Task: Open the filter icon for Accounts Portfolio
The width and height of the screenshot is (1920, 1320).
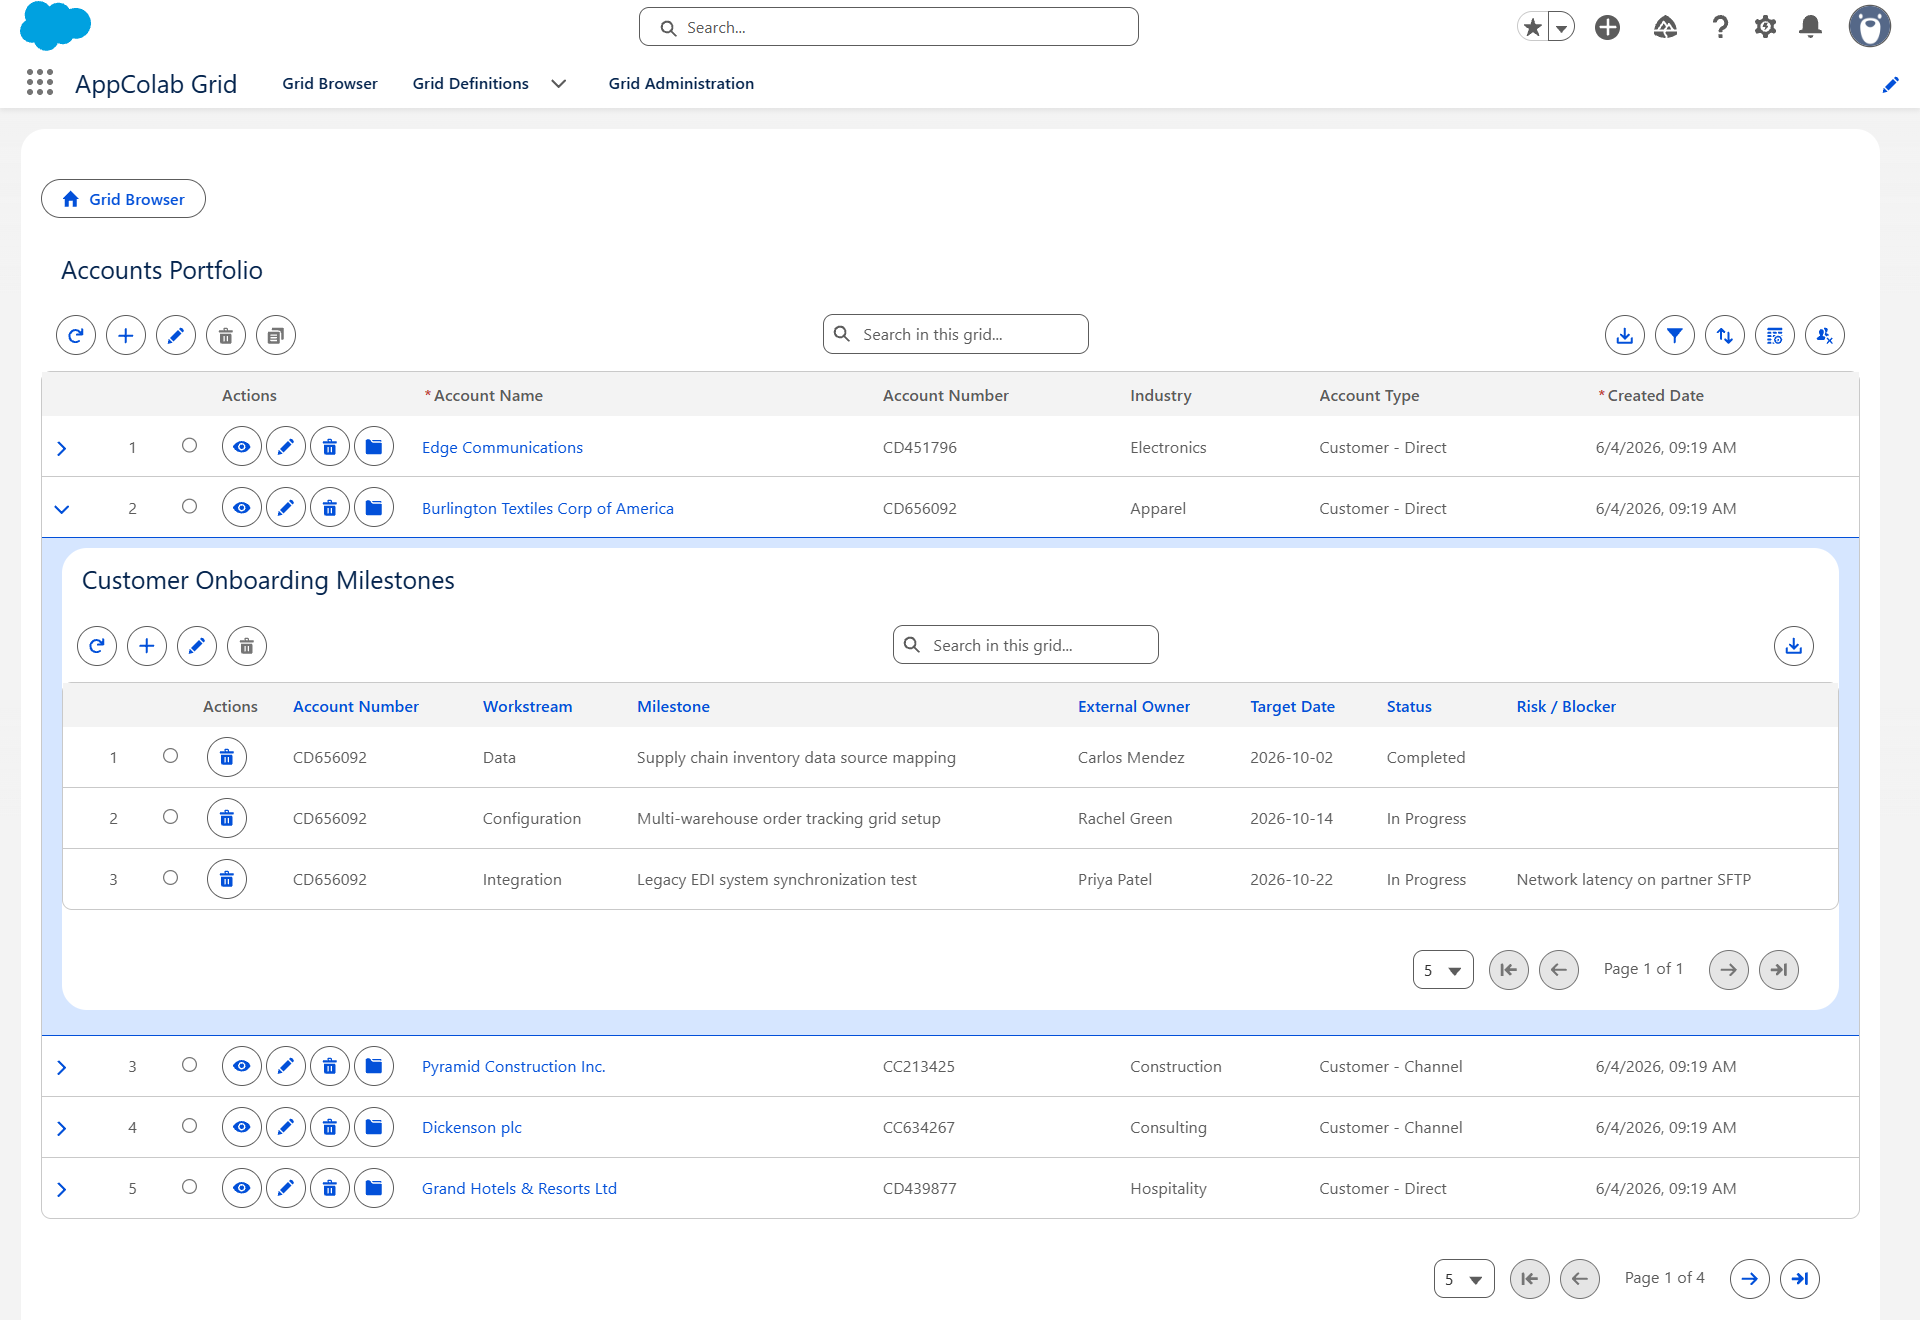Action: click(x=1675, y=336)
